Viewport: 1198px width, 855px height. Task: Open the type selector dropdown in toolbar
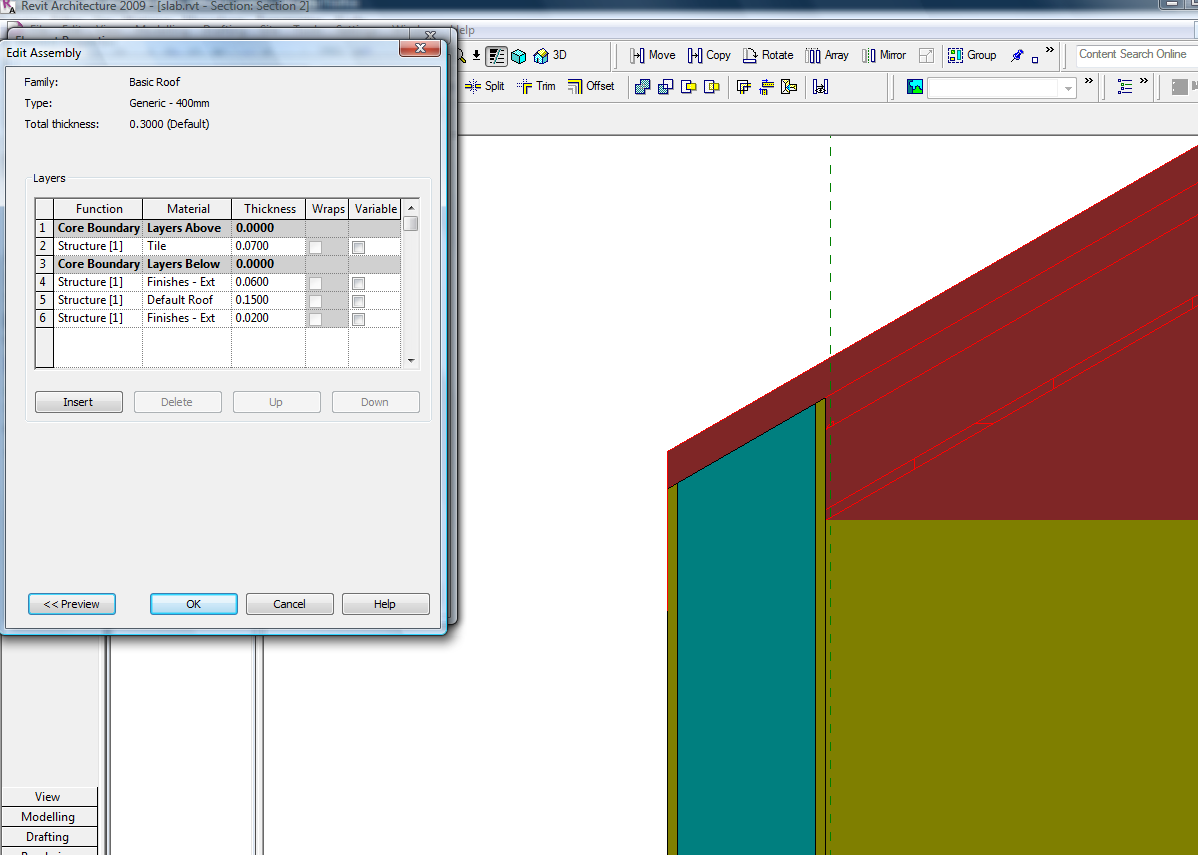[1068, 88]
